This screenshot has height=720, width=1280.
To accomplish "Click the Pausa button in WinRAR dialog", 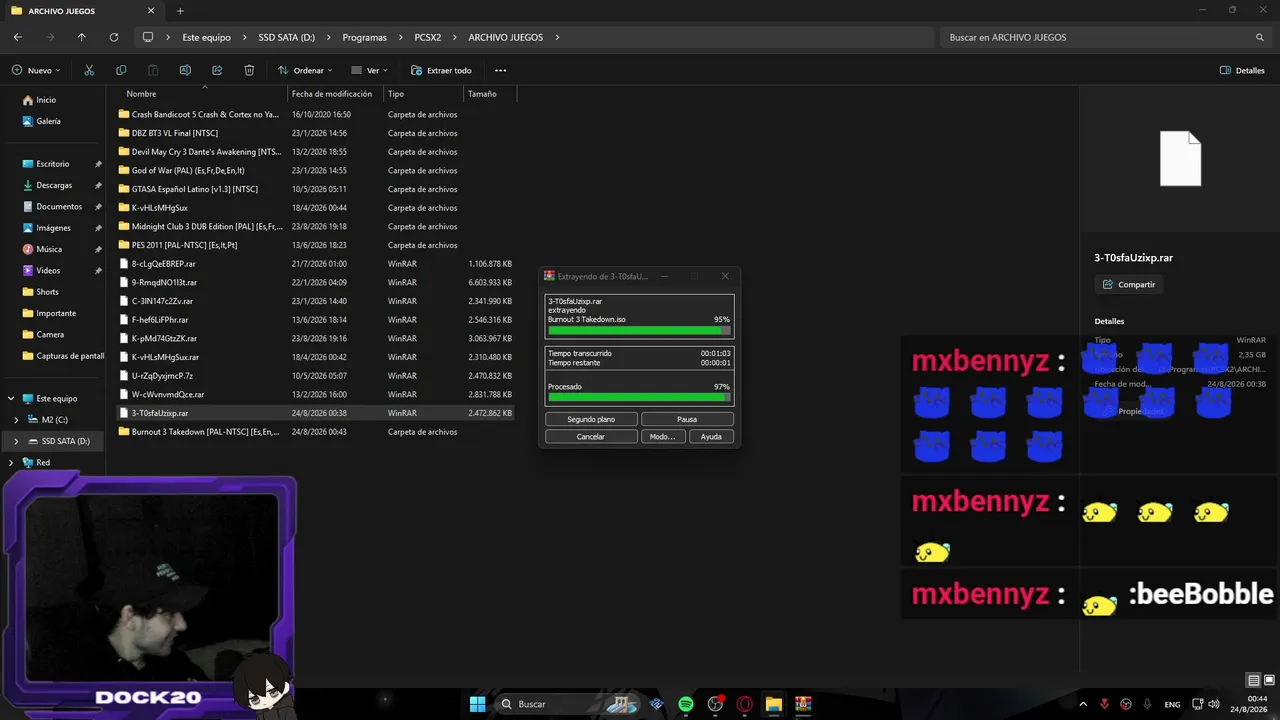I will (x=687, y=419).
